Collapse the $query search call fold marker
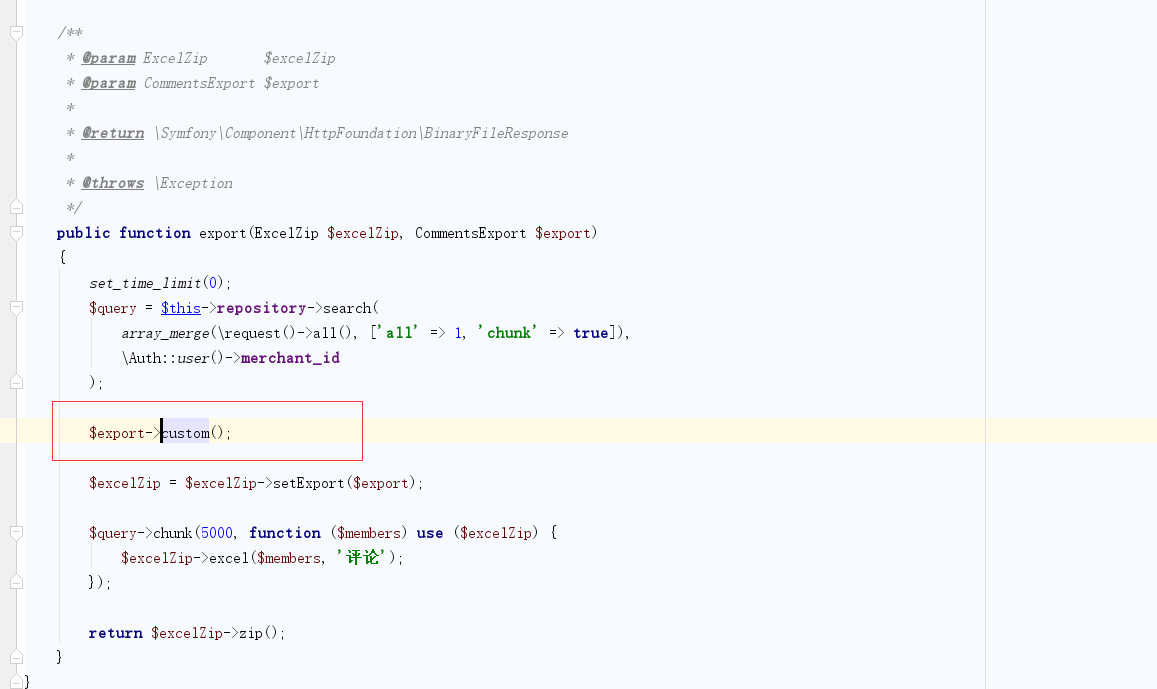This screenshot has width=1157, height=689. click(x=16, y=308)
